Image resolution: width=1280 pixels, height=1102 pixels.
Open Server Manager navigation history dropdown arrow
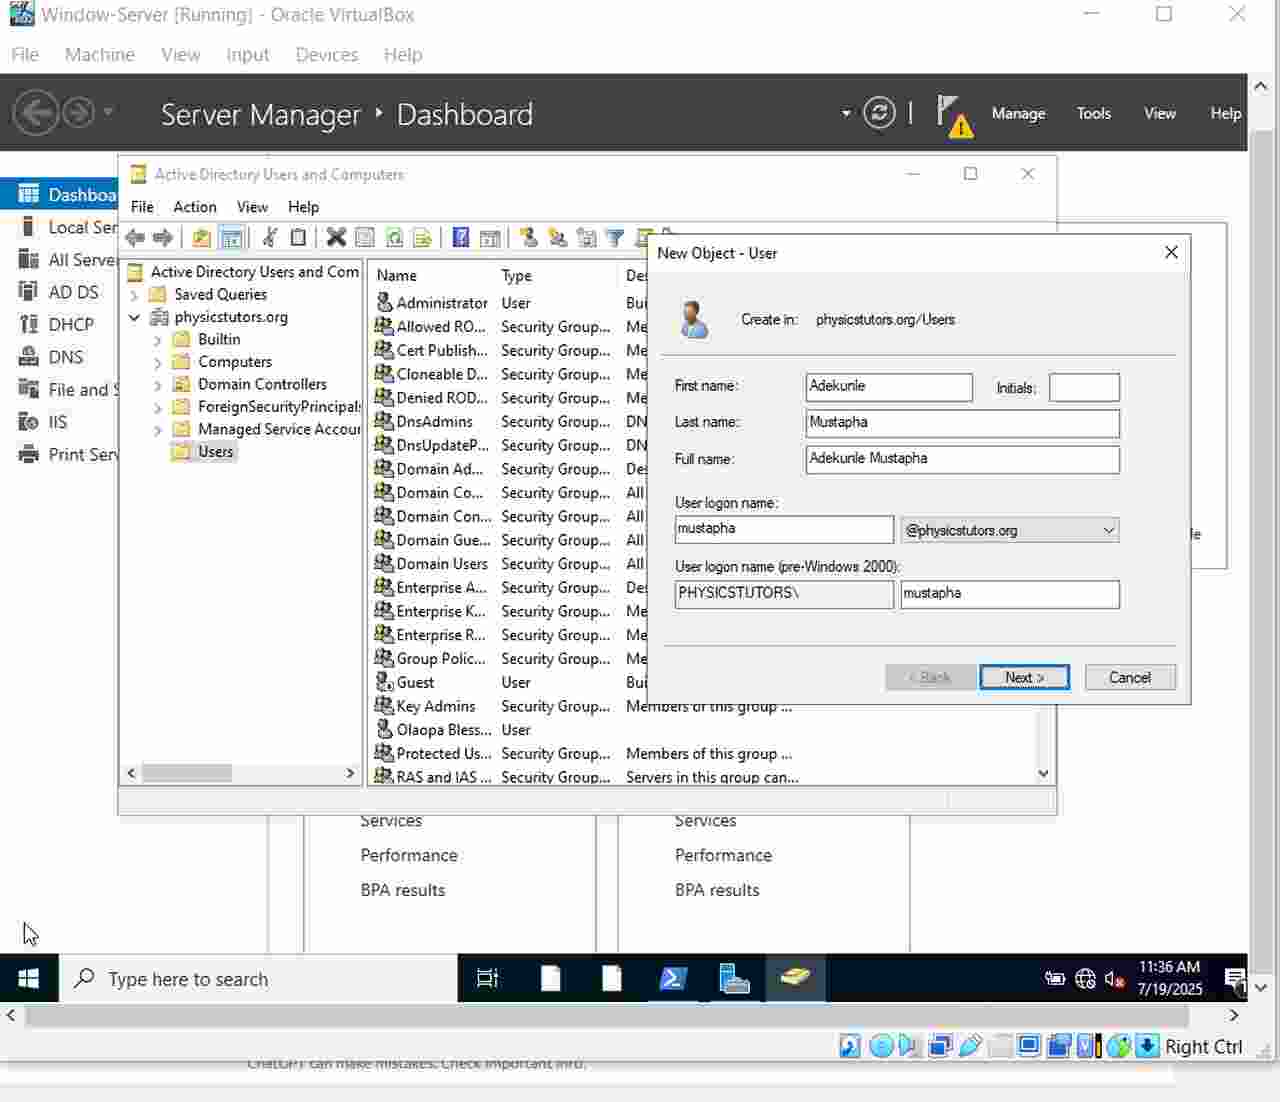[x=108, y=111]
